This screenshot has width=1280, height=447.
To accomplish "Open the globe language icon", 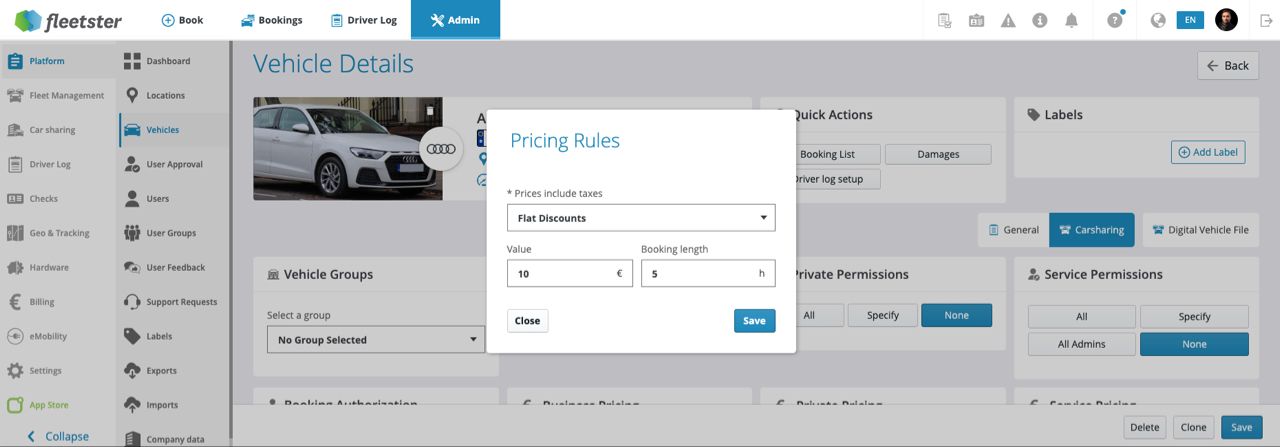I will coord(1158,20).
